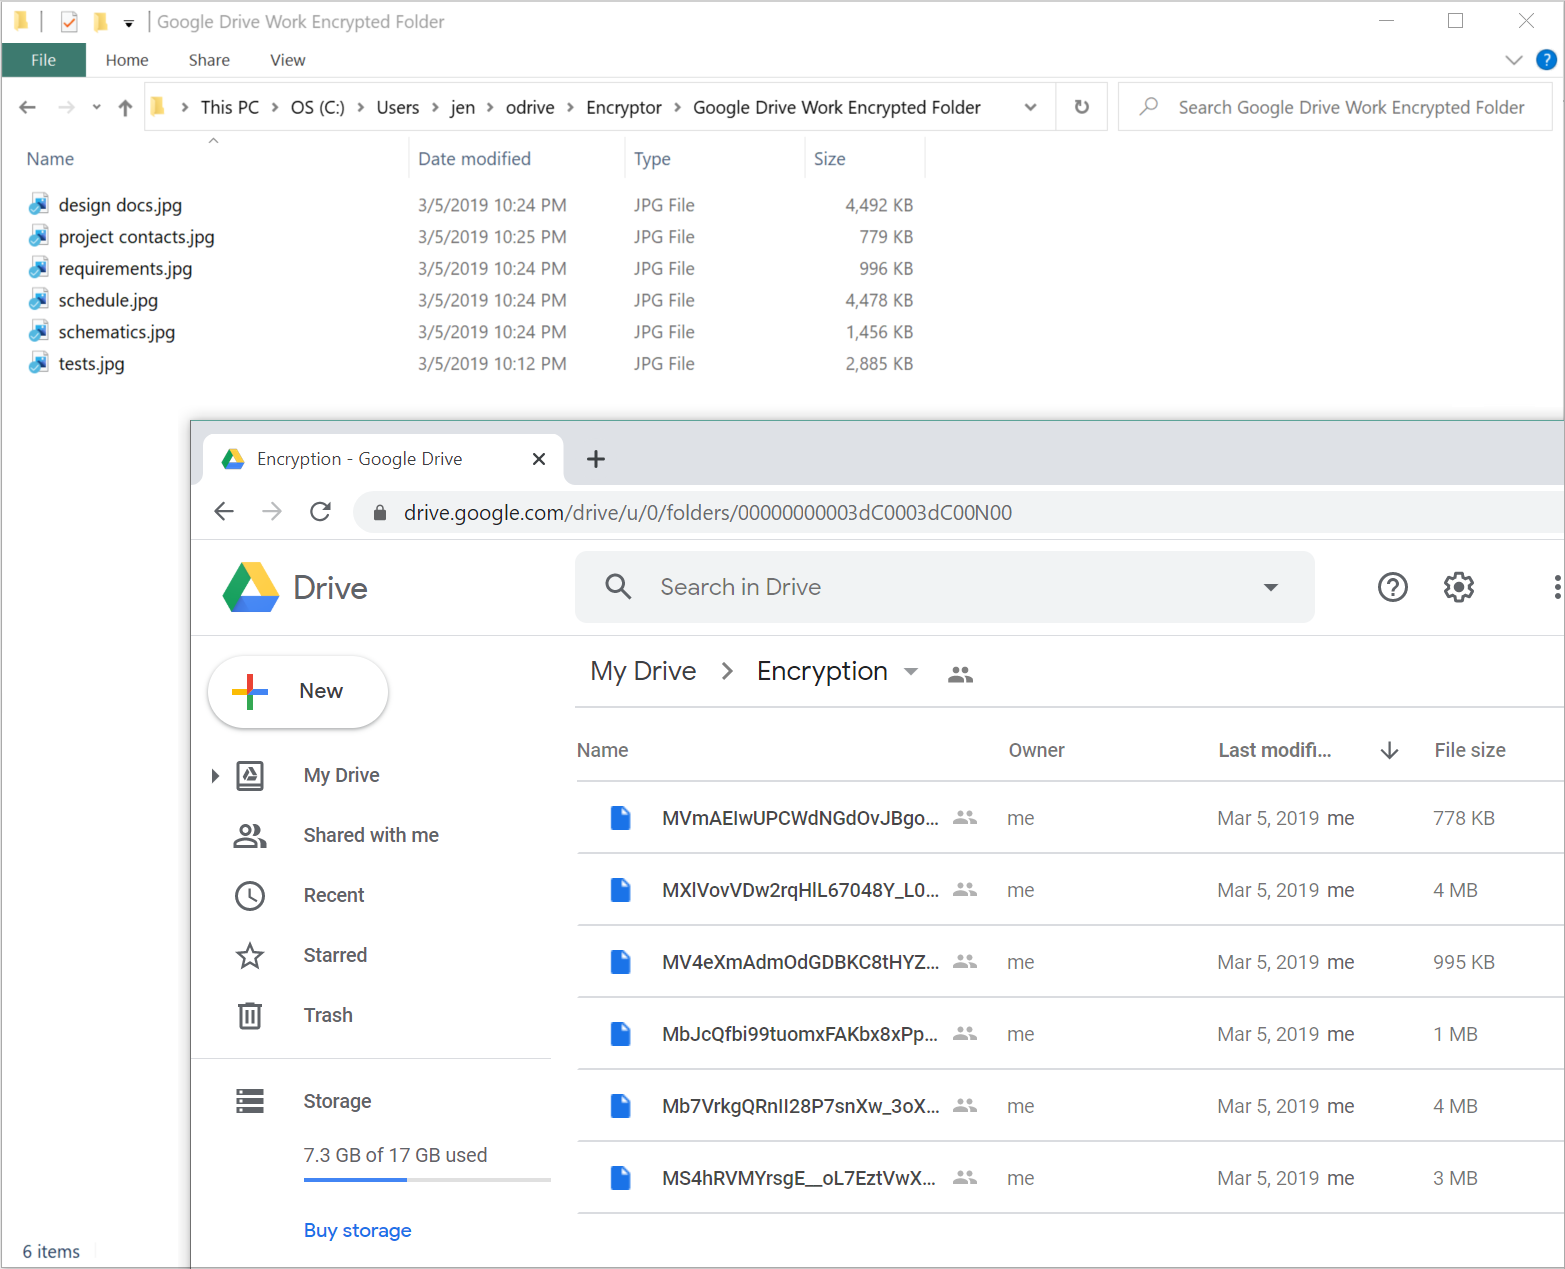Click the New button in Drive
The image size is (1565, 1269).
[x=298, y=691]
